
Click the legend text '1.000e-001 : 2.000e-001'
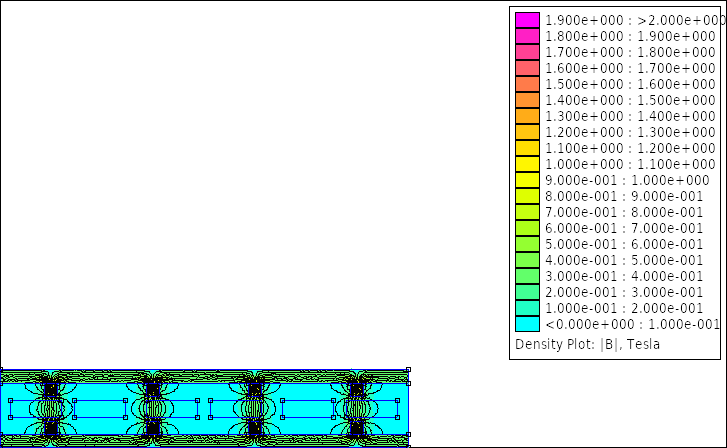coord(624,308)
